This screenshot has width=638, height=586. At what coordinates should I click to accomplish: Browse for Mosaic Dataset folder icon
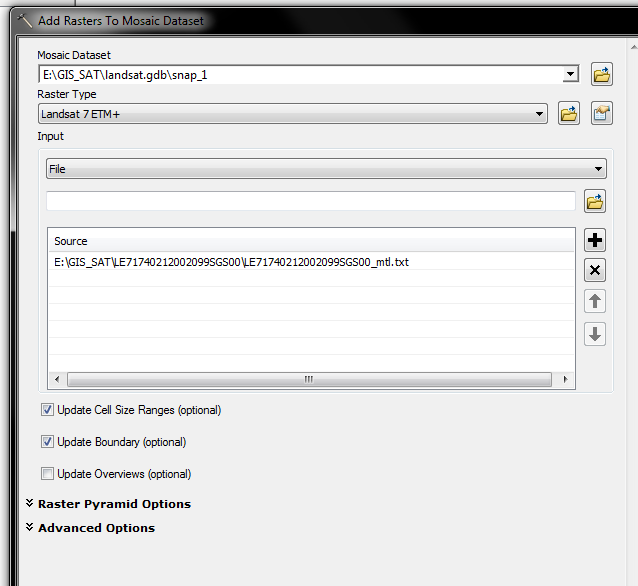[x=601, y=74]
